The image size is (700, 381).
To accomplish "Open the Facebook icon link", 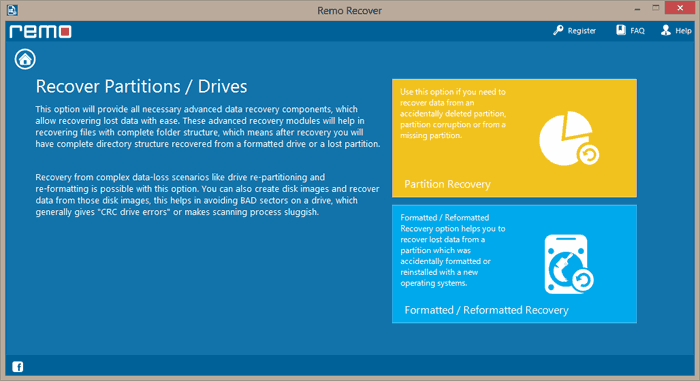I will (17, 367).
